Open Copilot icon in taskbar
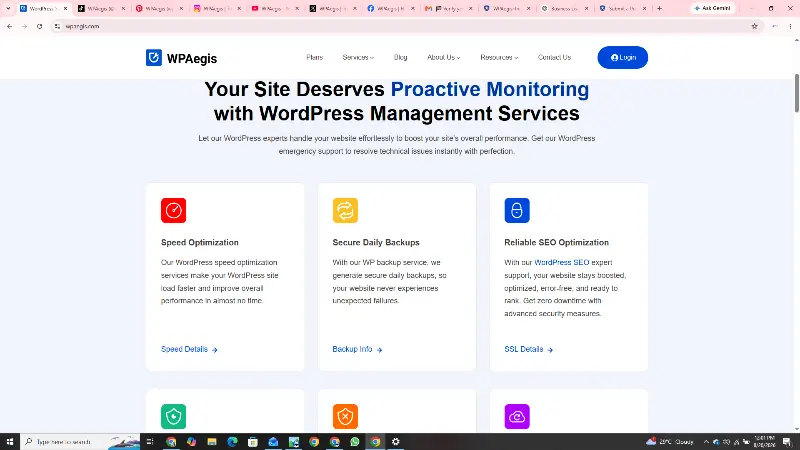 [191, 441]
